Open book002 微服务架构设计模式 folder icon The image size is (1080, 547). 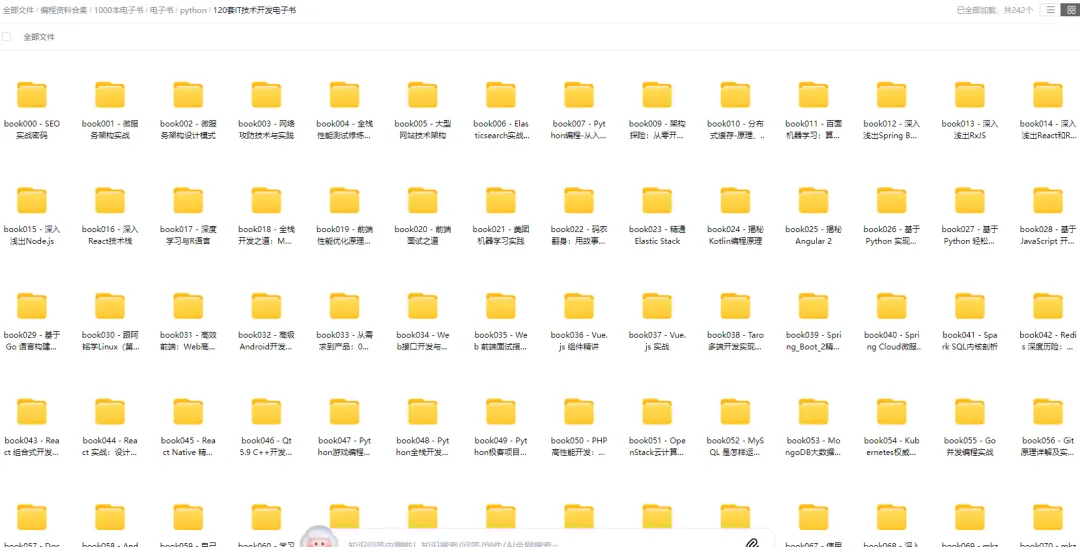[188, 95]
